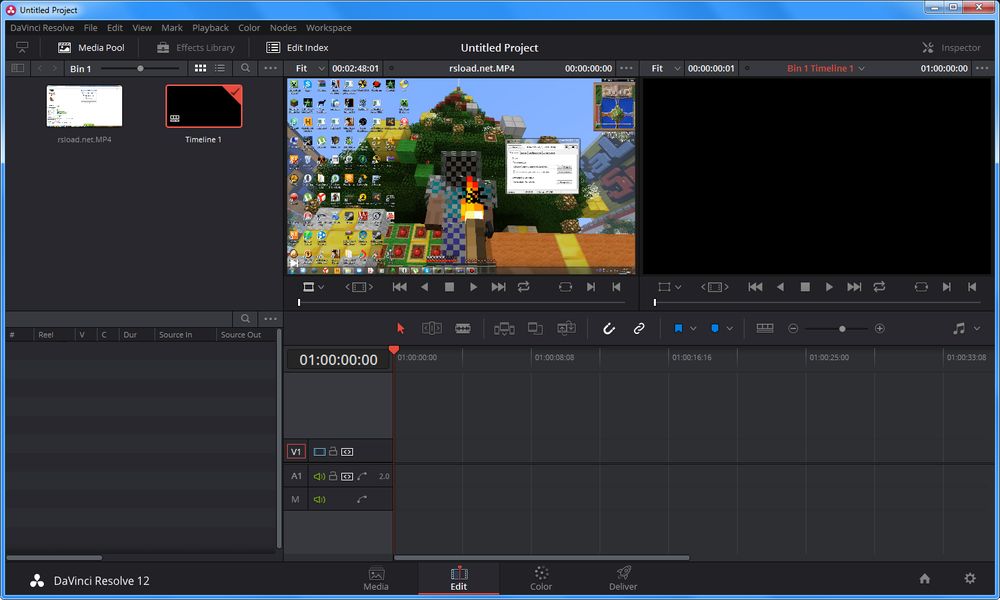Select the Razor edit tool

pyautogui.click(x=462, y=328)
